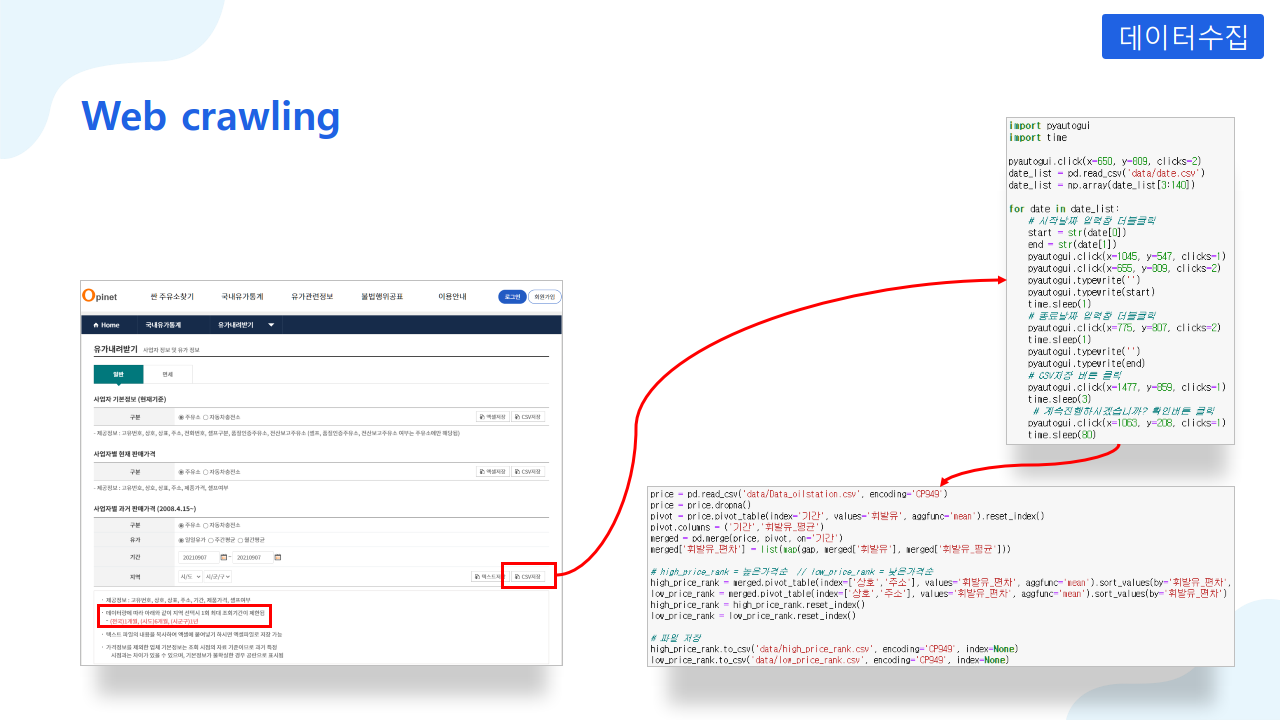1280x720 pixels.
Task: Select the 주간평균 radio option
Action: 211,540
